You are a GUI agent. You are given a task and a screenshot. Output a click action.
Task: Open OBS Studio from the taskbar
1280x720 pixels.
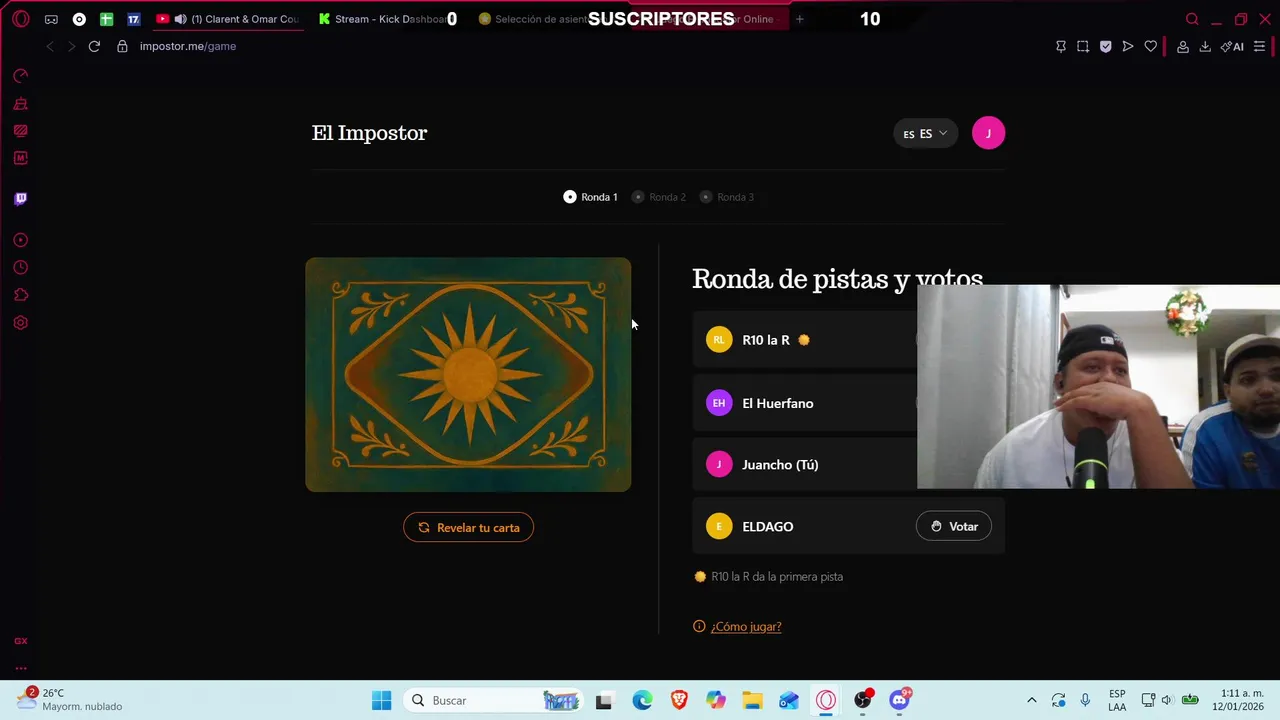click(x=862, y=700)
